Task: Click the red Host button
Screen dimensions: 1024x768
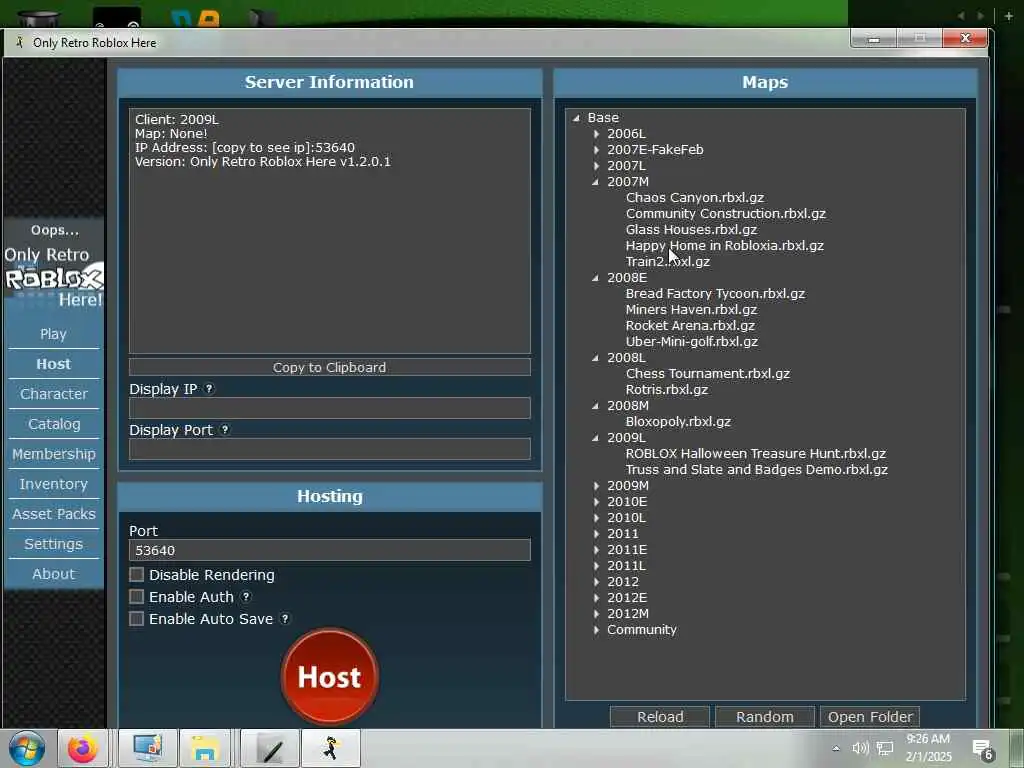Action: click(330, 677)
